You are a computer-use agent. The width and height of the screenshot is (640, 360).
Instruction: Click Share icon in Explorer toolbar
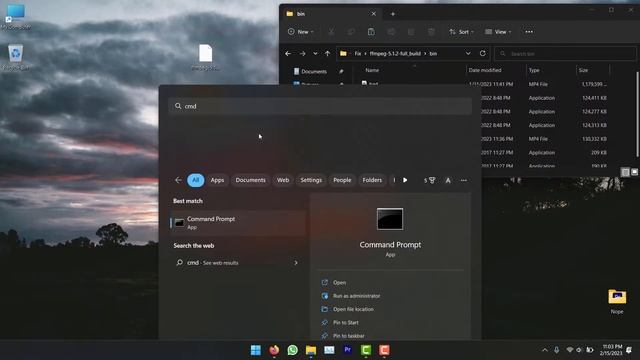point(411,32)
